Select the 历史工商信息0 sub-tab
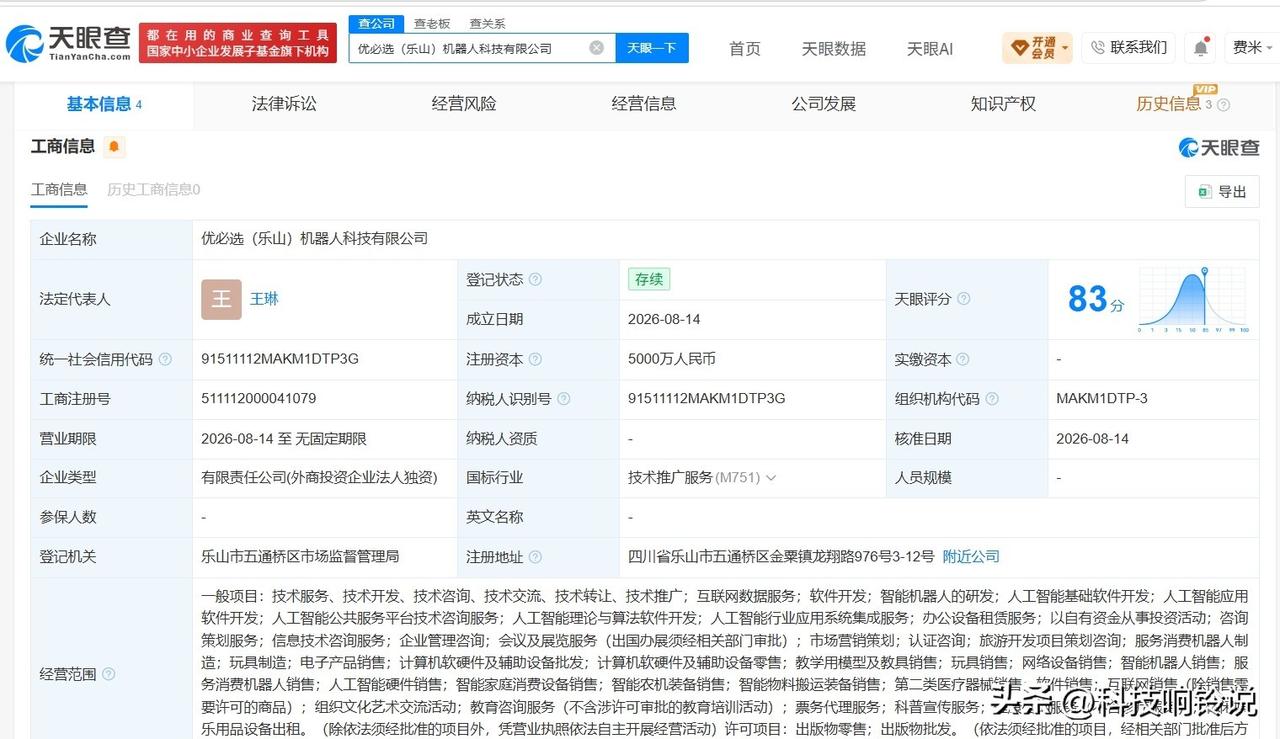The width and height of the screenshot is (1280, 739). click(153, 189)
